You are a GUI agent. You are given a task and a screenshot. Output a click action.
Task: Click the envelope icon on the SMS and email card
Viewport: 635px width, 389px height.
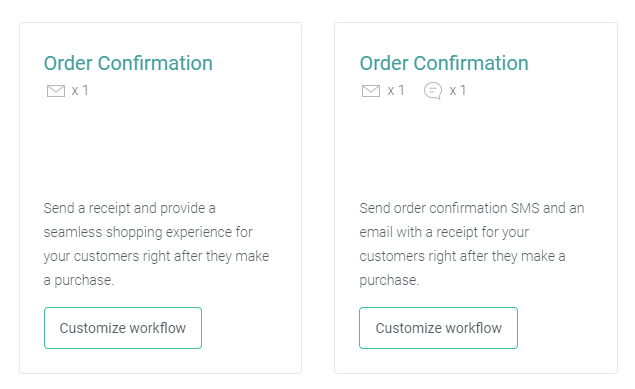(371, 91)
